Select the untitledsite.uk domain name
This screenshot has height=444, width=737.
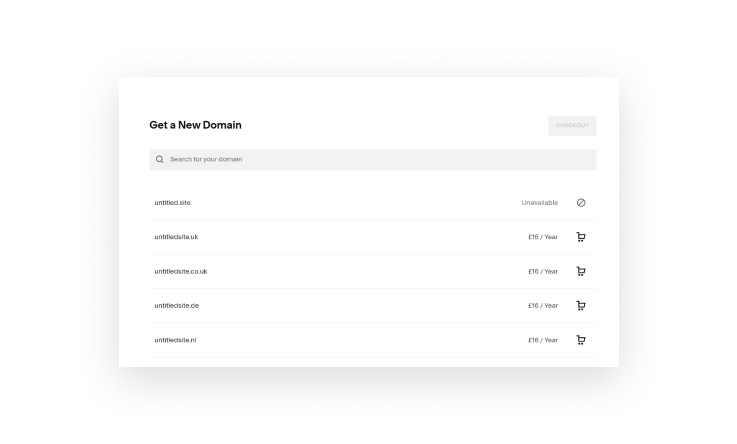pyautogui.click(x=176, y=237)
